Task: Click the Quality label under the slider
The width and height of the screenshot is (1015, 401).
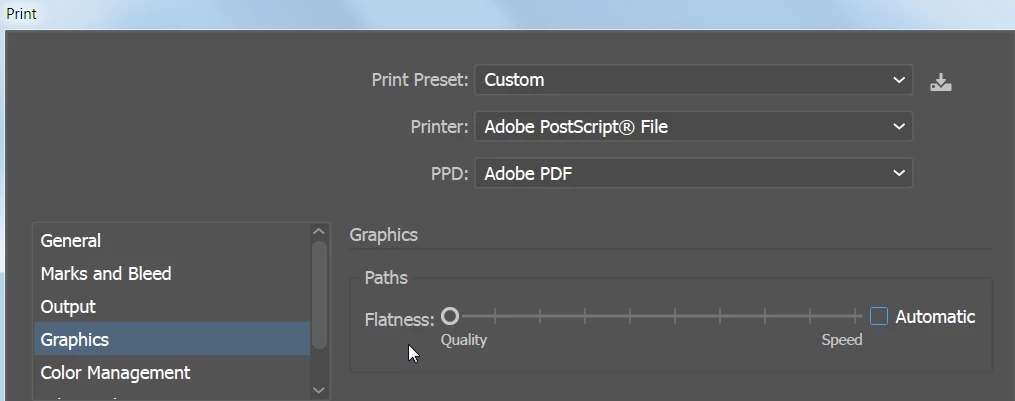Action: pos(464,340)
